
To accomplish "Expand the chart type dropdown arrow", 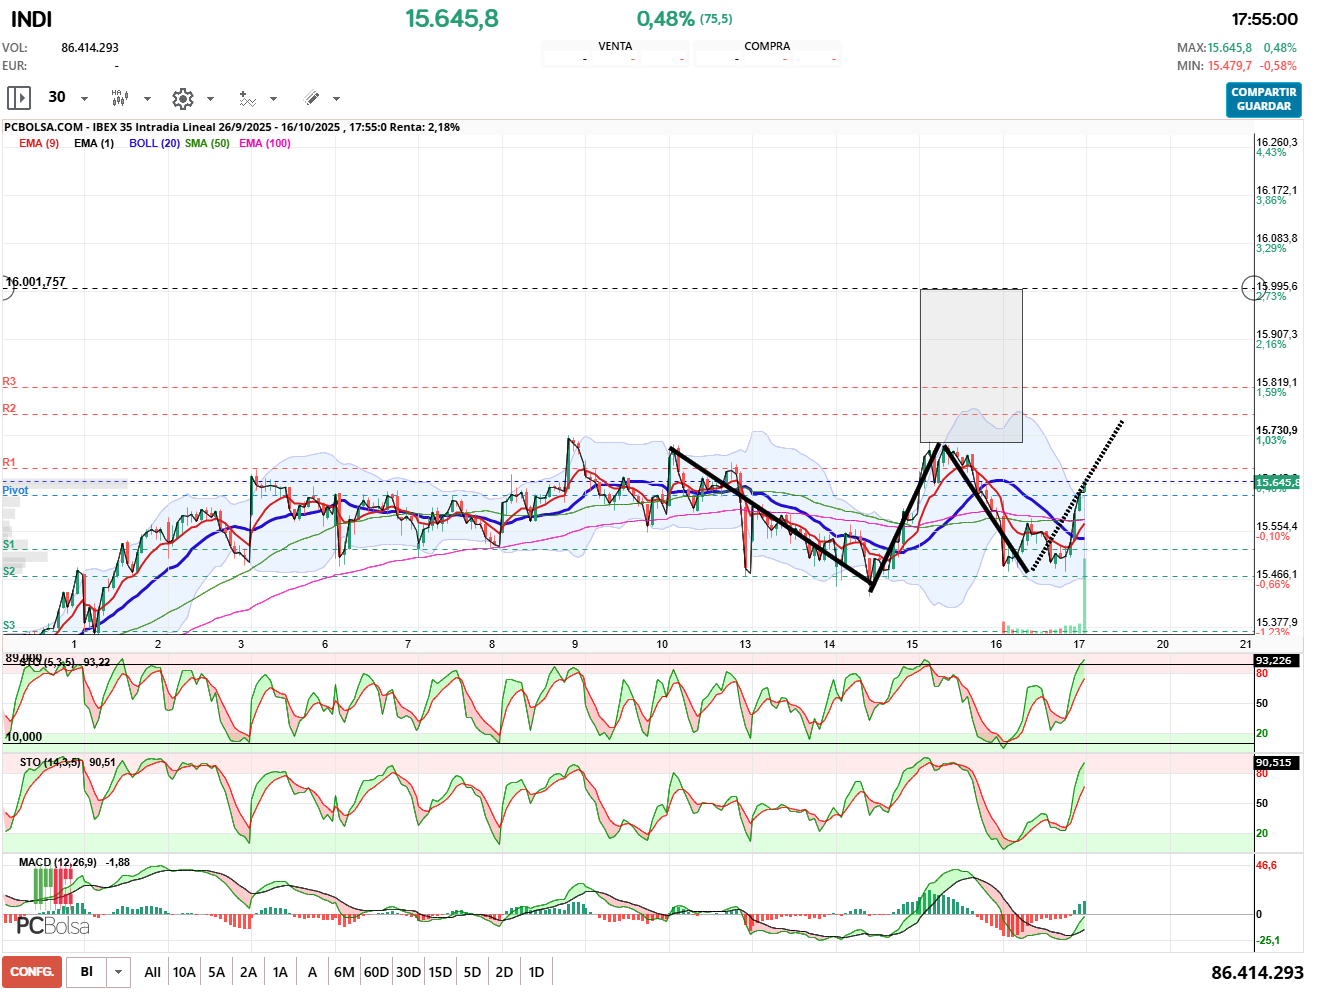I will pos(147,99).
